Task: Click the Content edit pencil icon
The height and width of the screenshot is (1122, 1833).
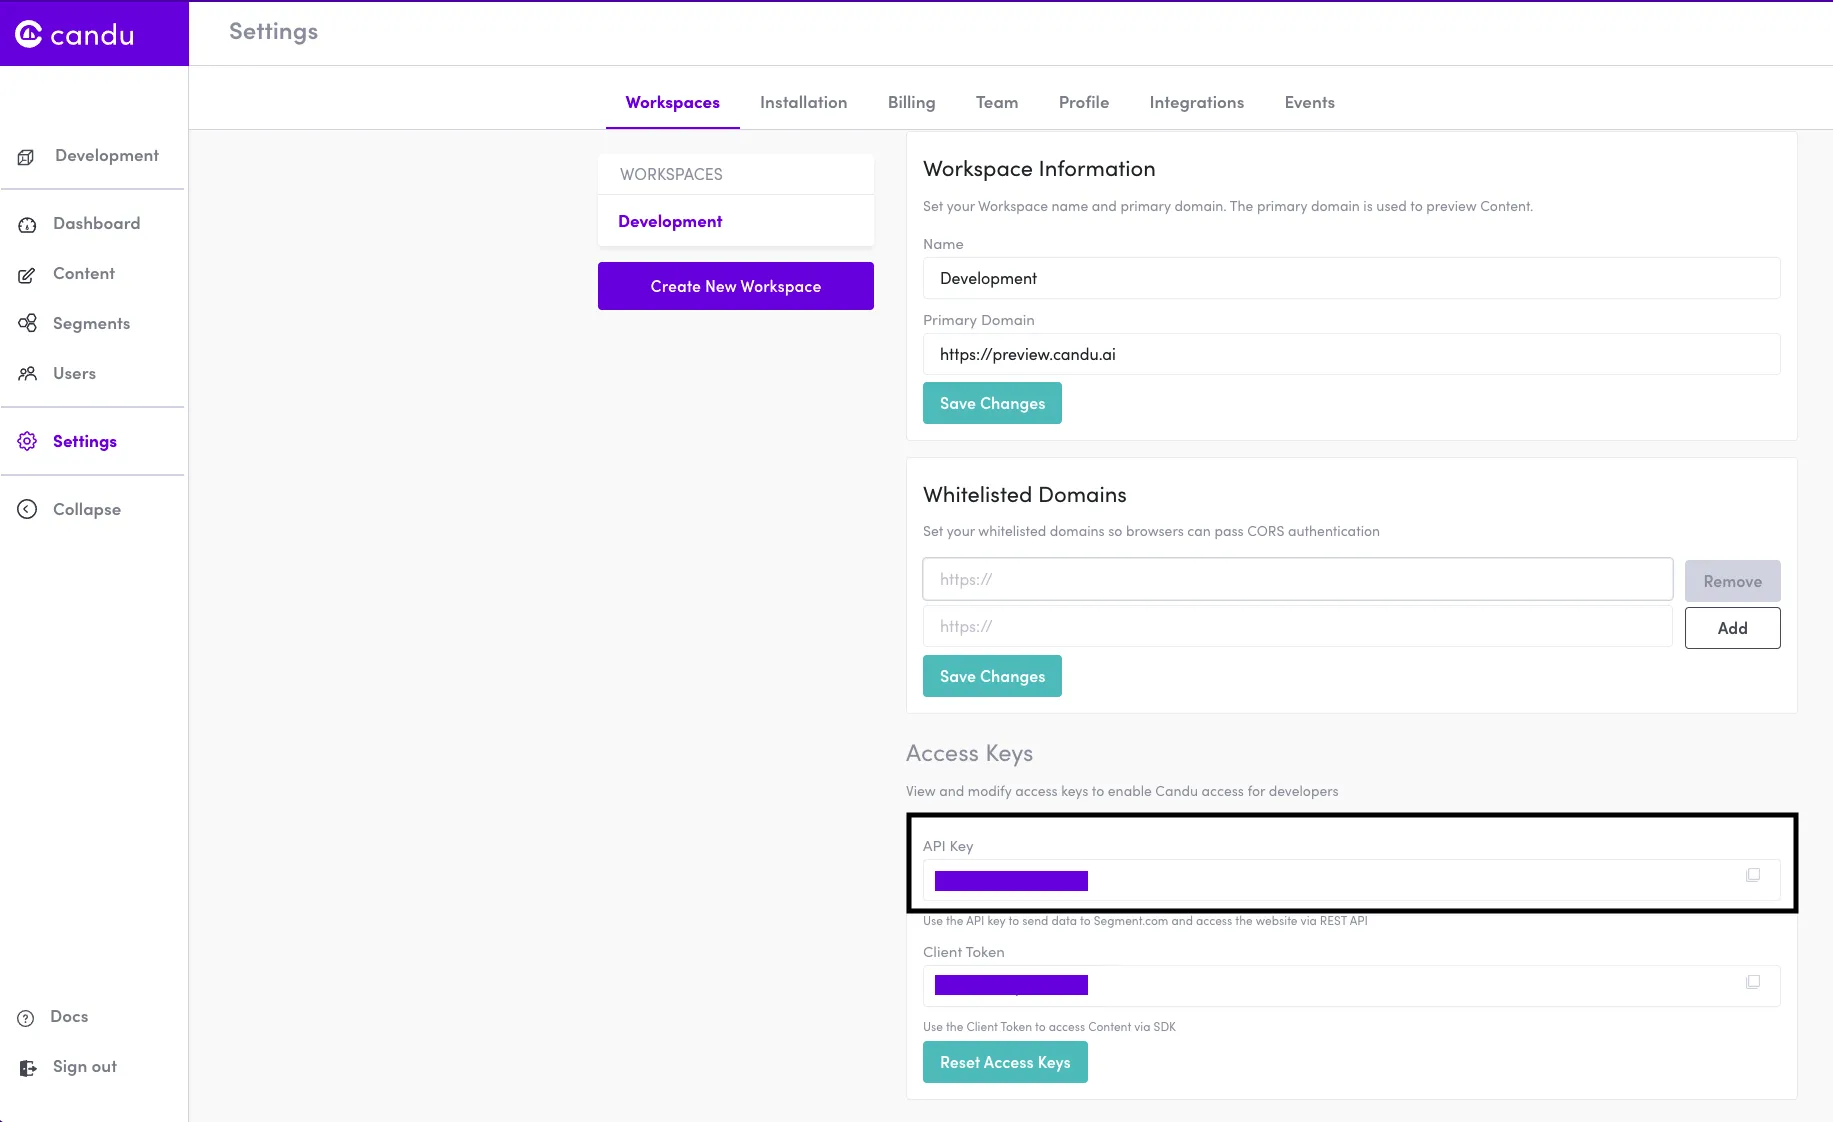Action: pyautogui.click(x=27, y=275)
